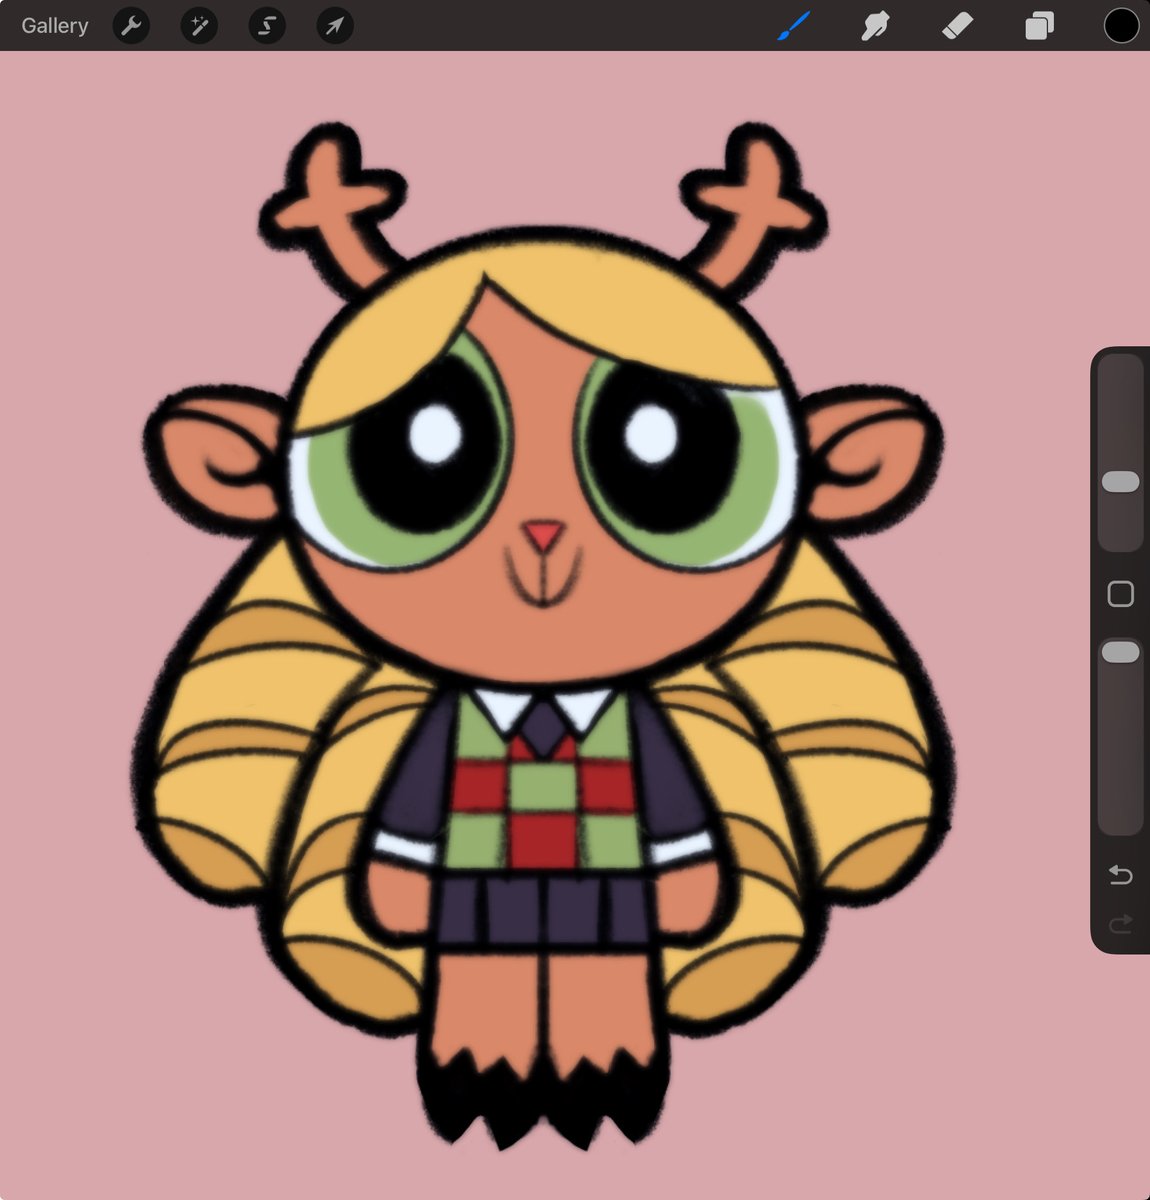This screenshot has height=1200, width=1150.
Task: Open the Adjustments magic wand menu
Action: 199,26
